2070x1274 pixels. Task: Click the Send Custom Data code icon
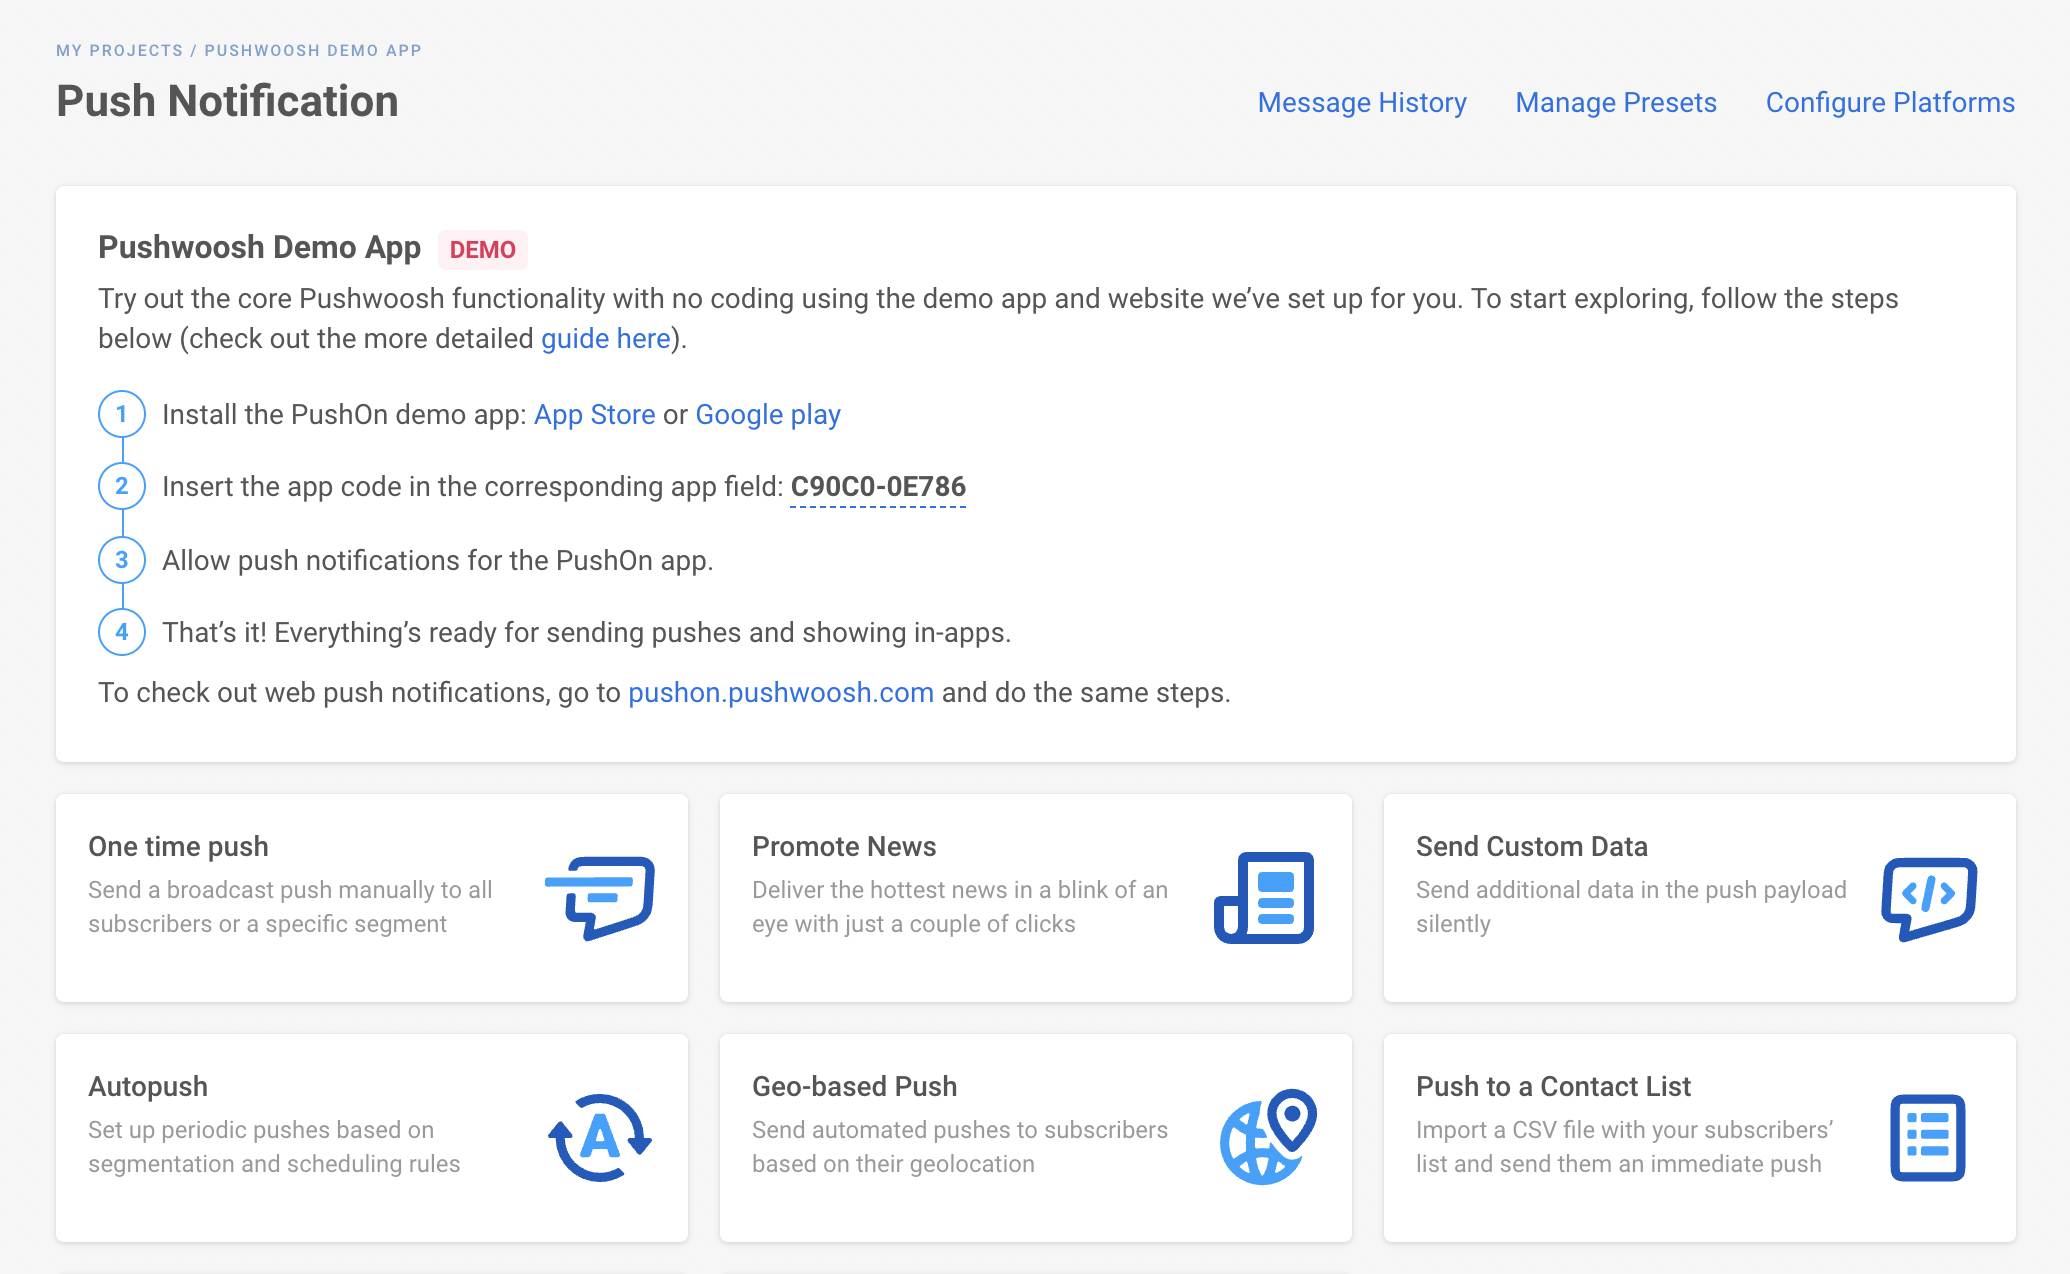coord(1929,898)
